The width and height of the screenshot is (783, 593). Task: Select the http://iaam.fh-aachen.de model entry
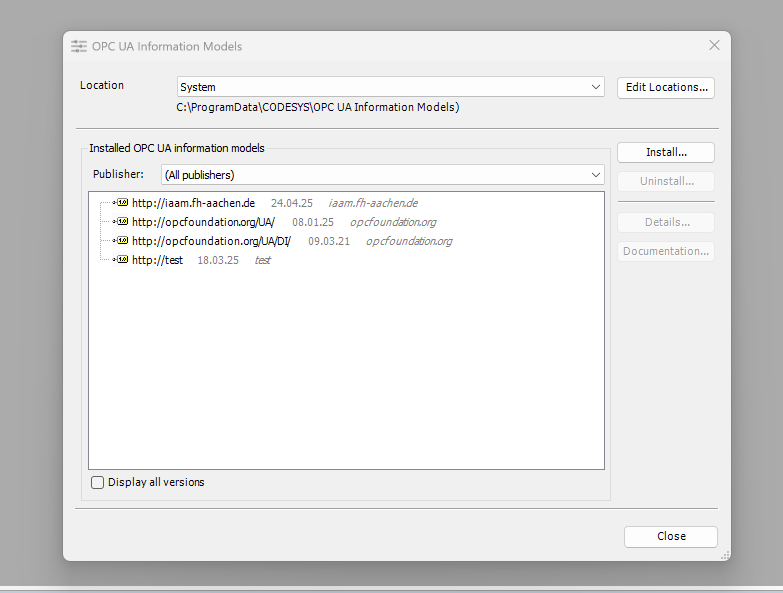(x=193, y=203)
